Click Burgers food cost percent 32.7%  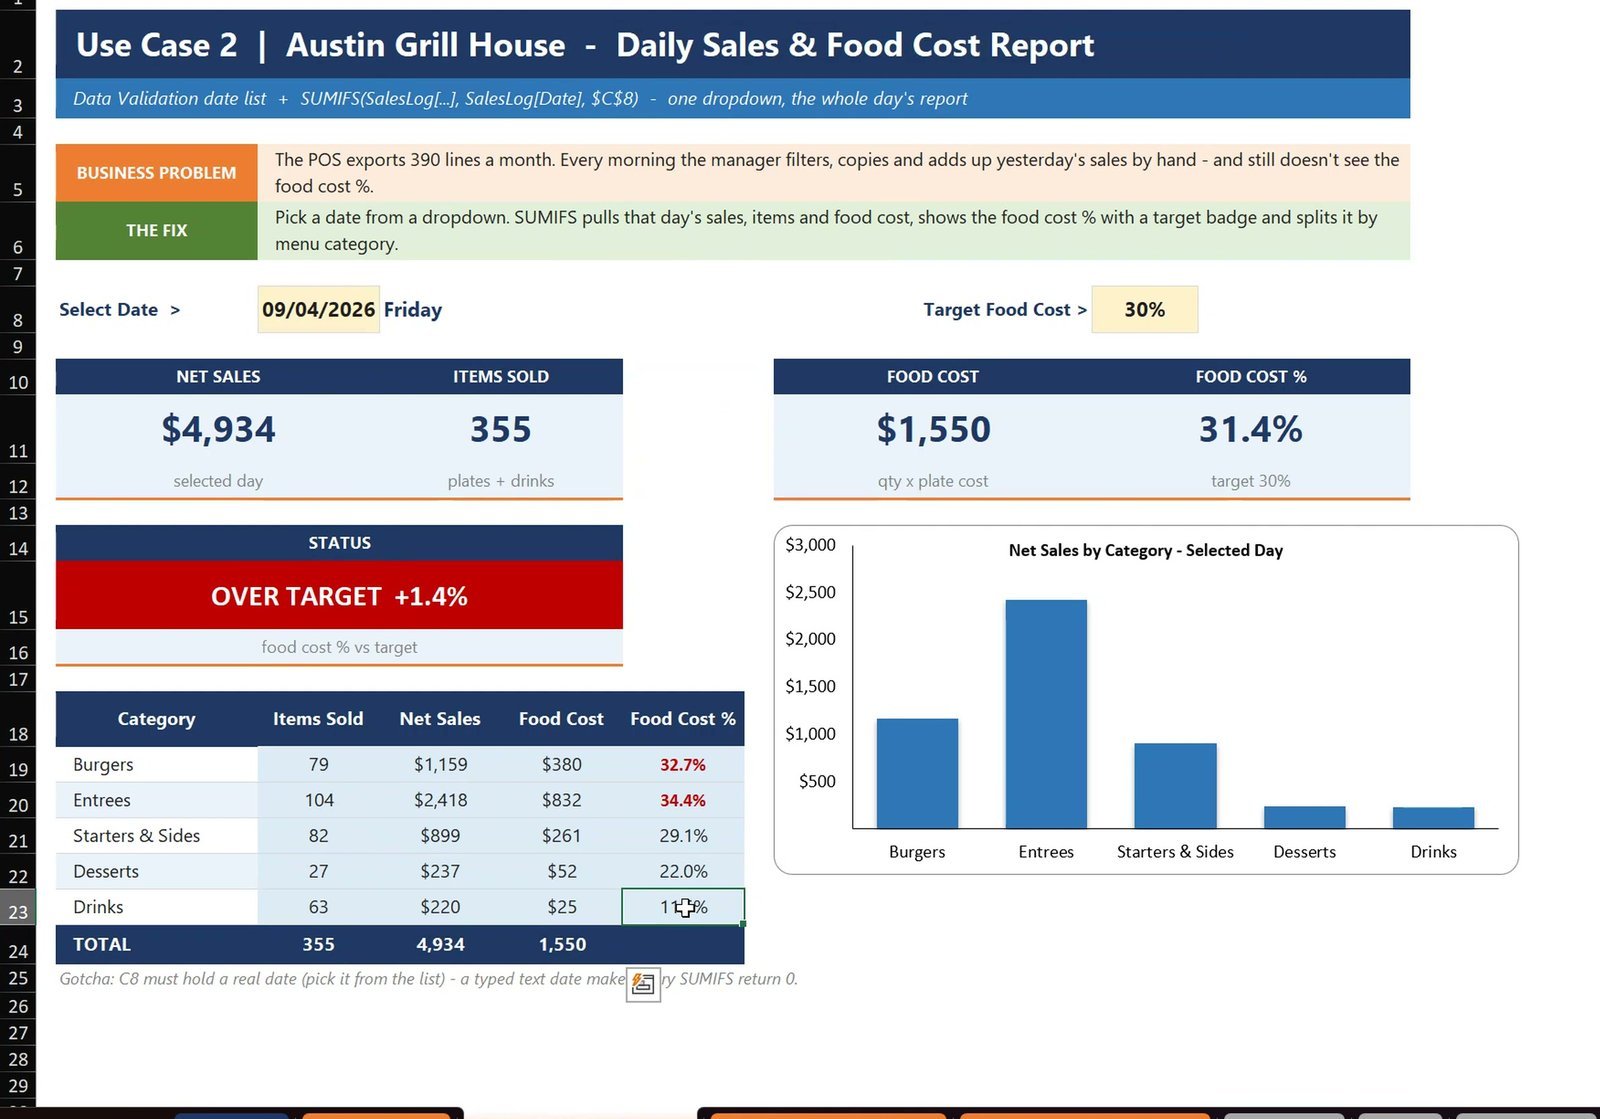tap(683, 765)
